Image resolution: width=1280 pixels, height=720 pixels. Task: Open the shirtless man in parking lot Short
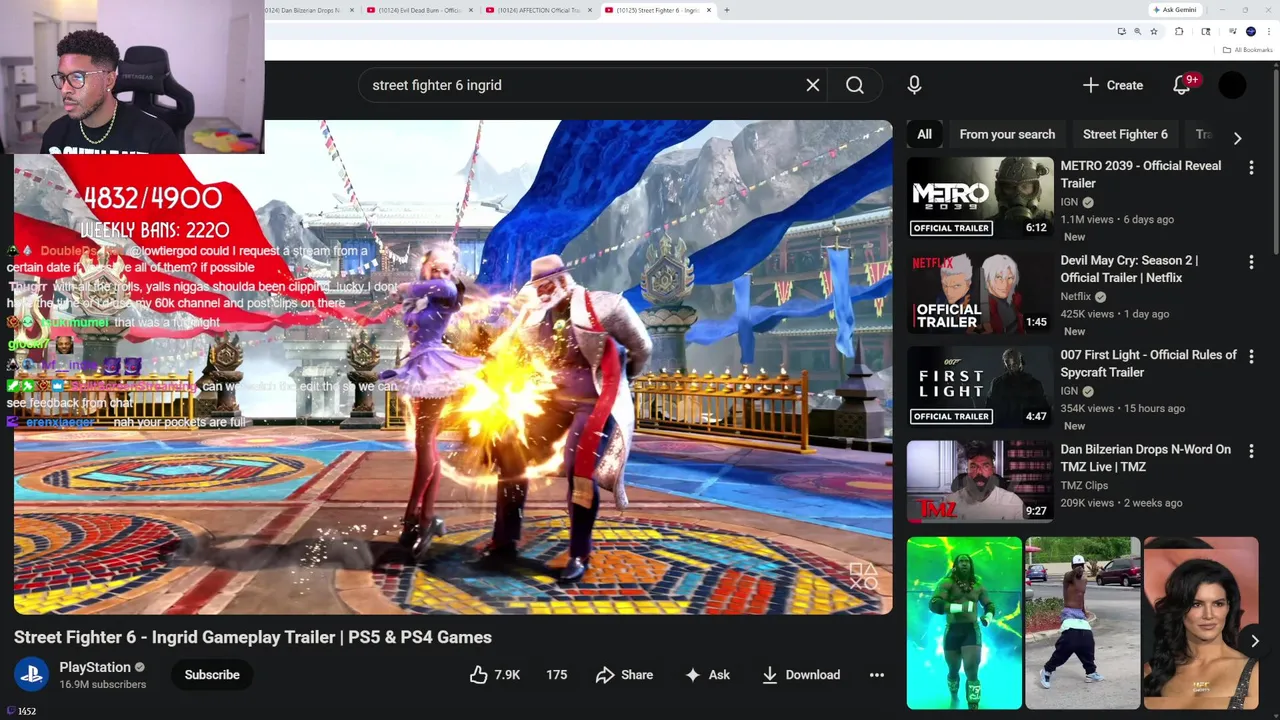point(1082,623)
